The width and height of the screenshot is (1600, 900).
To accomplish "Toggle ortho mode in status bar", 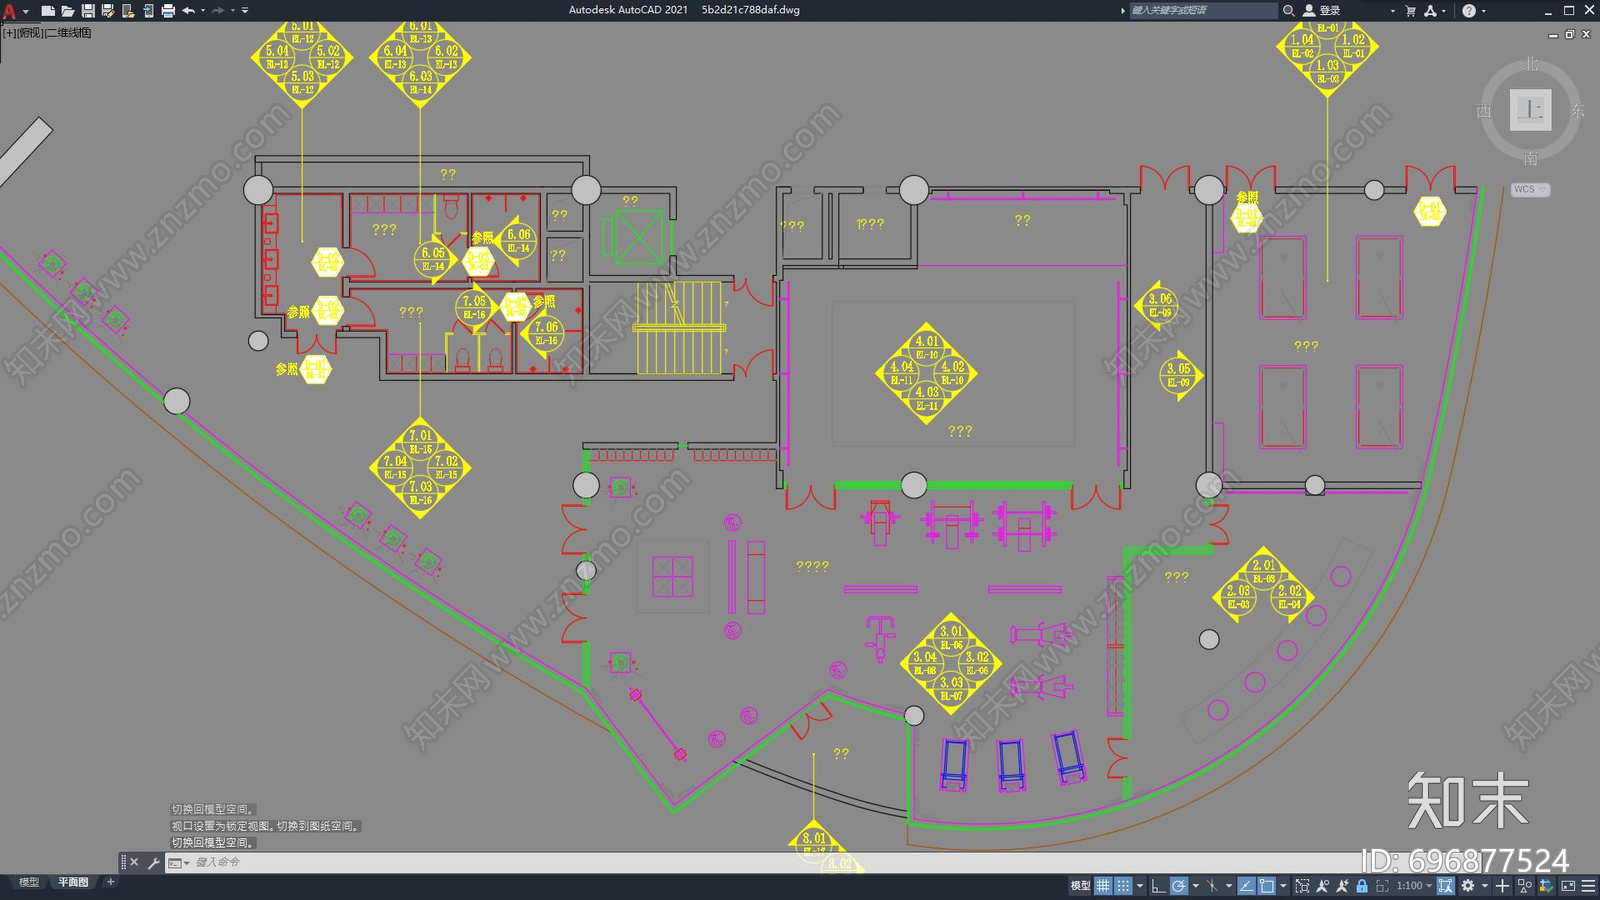I will (1158, 886).
